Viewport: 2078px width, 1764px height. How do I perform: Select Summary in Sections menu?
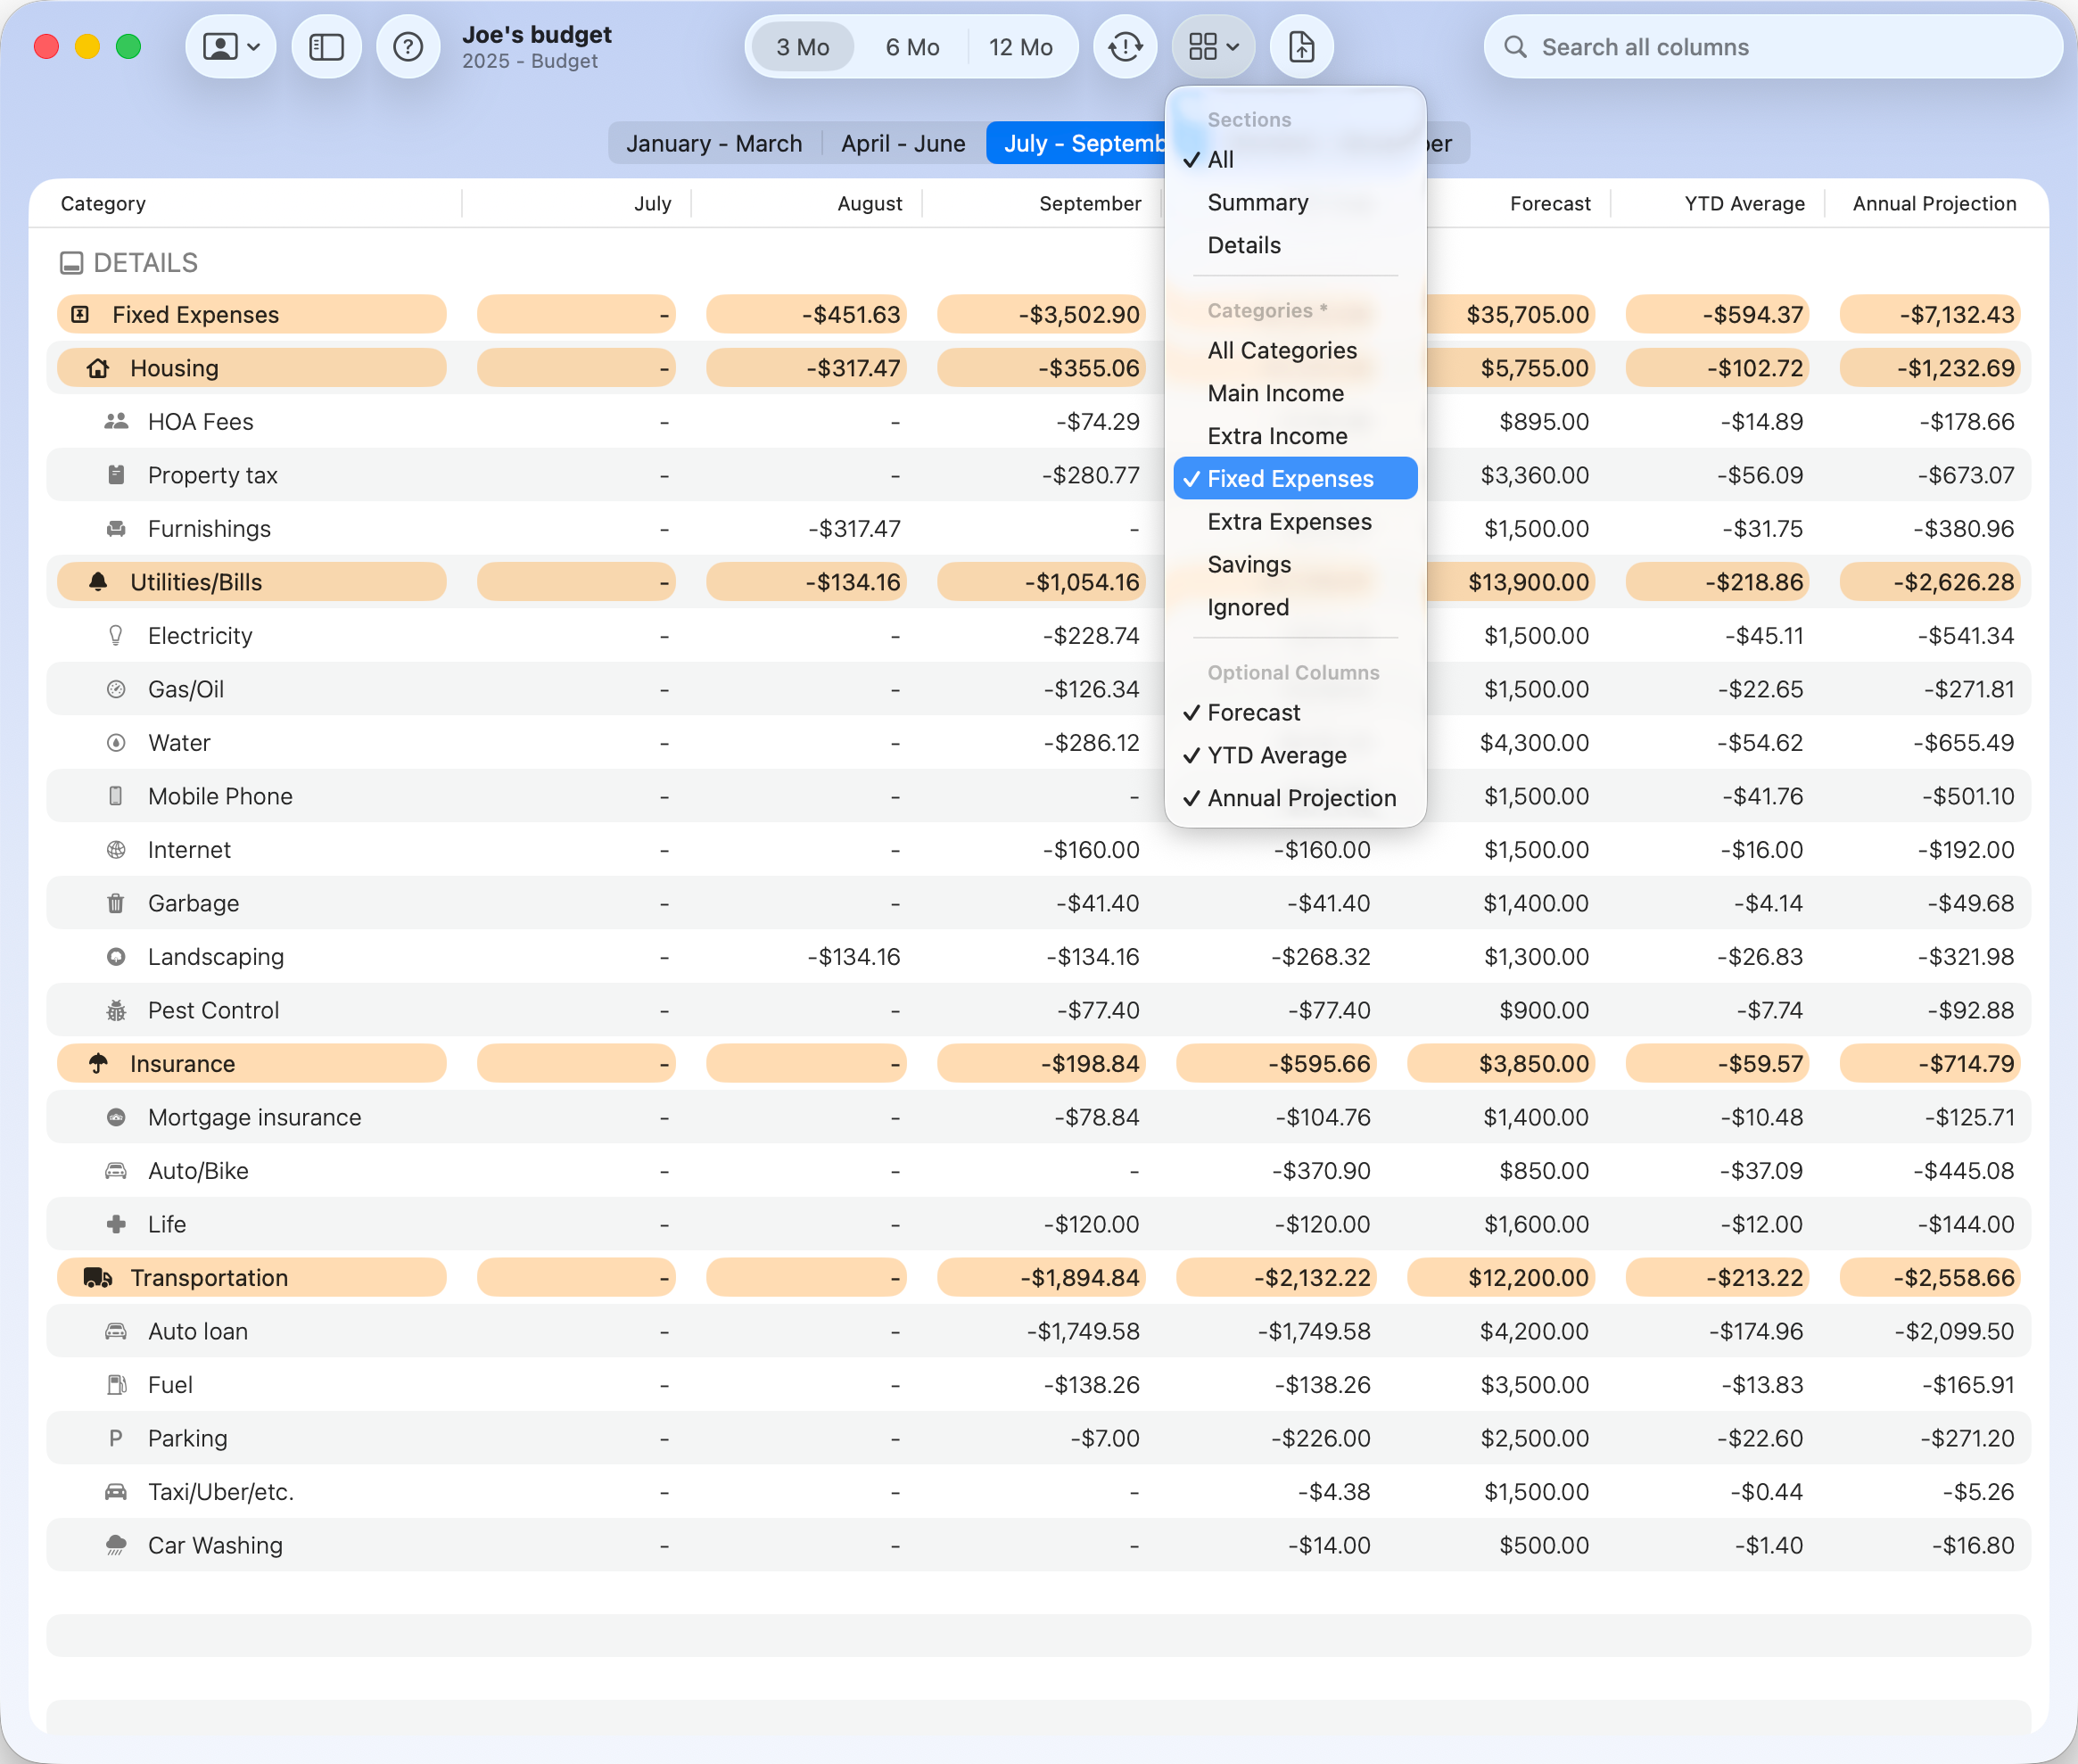[1257, 203]
